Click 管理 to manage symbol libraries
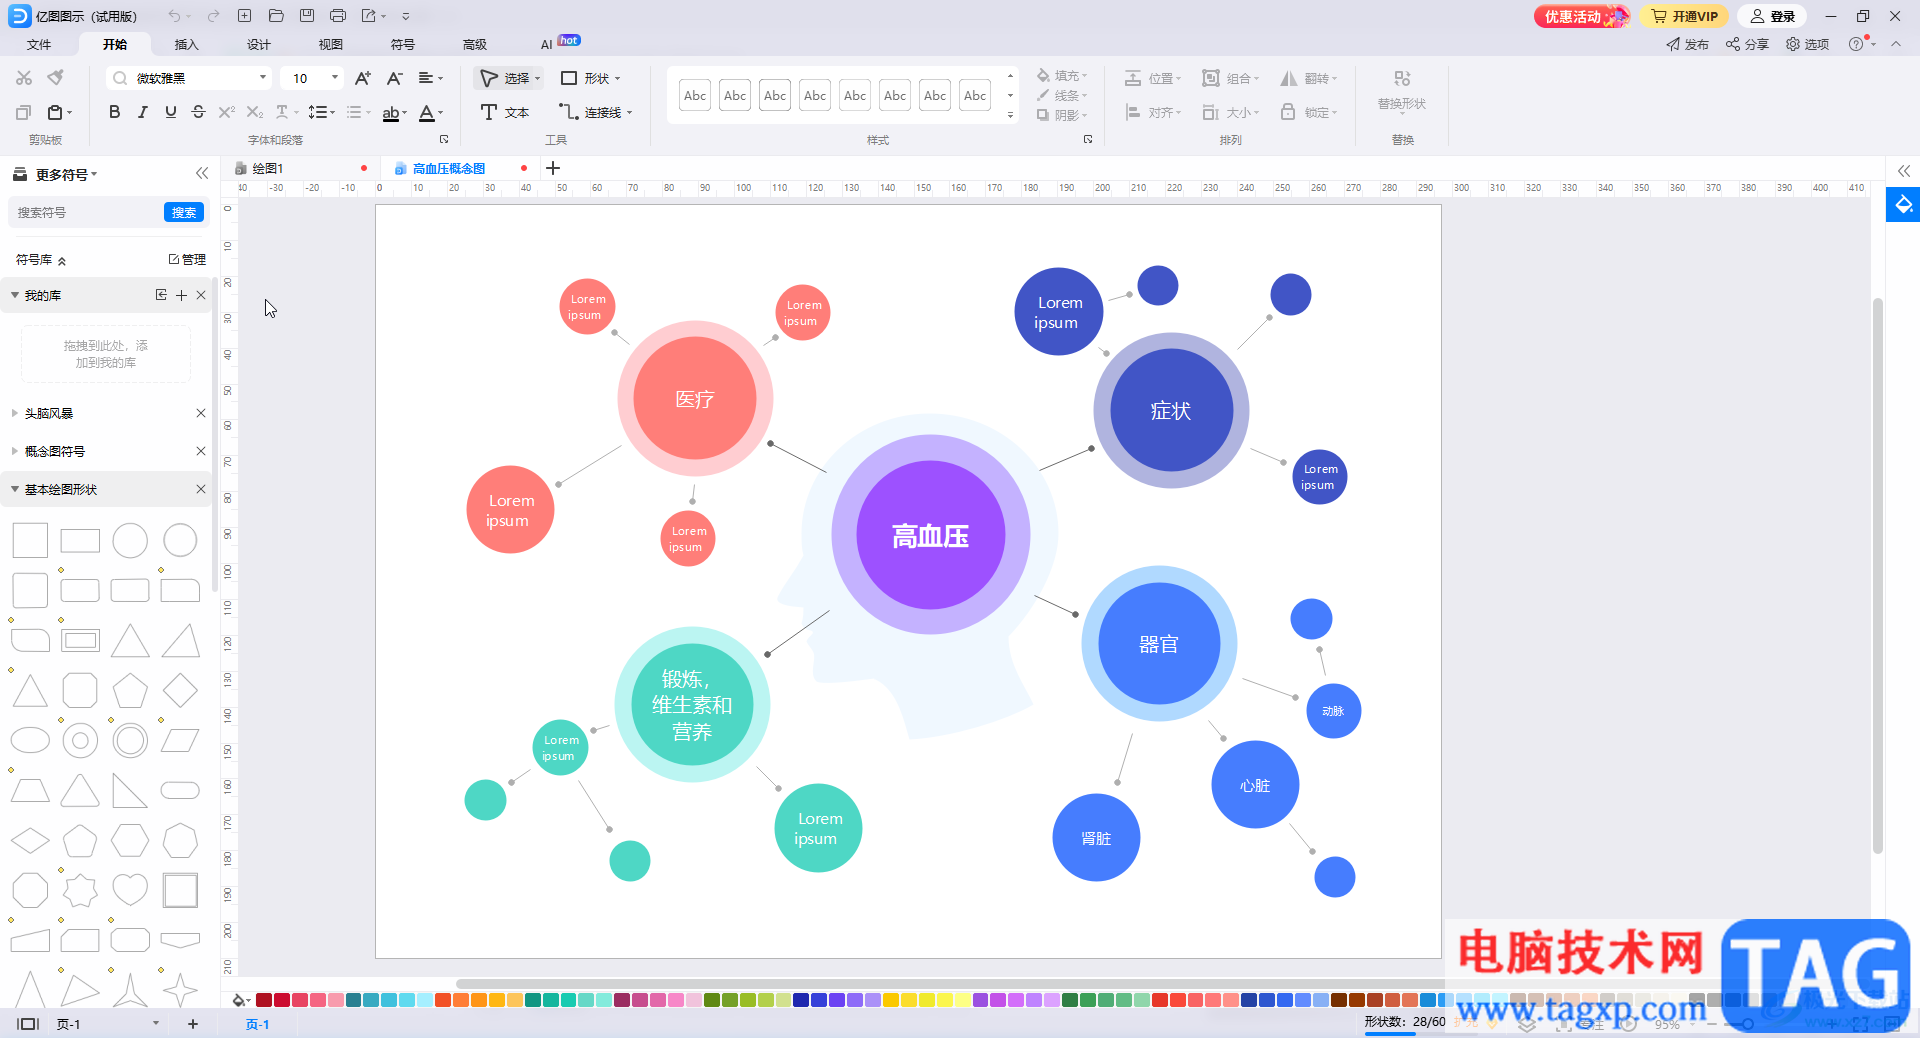 point(187,259)
